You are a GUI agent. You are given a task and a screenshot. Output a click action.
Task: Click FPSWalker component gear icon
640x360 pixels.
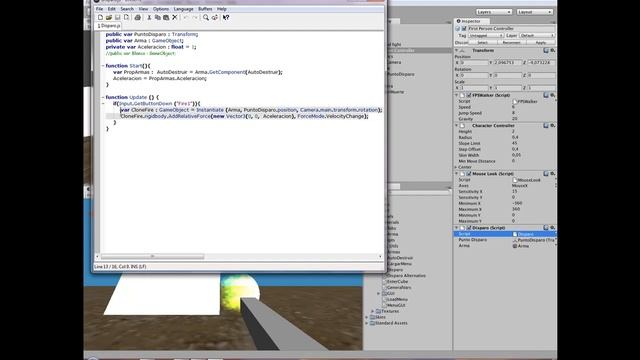pos(553,95)
